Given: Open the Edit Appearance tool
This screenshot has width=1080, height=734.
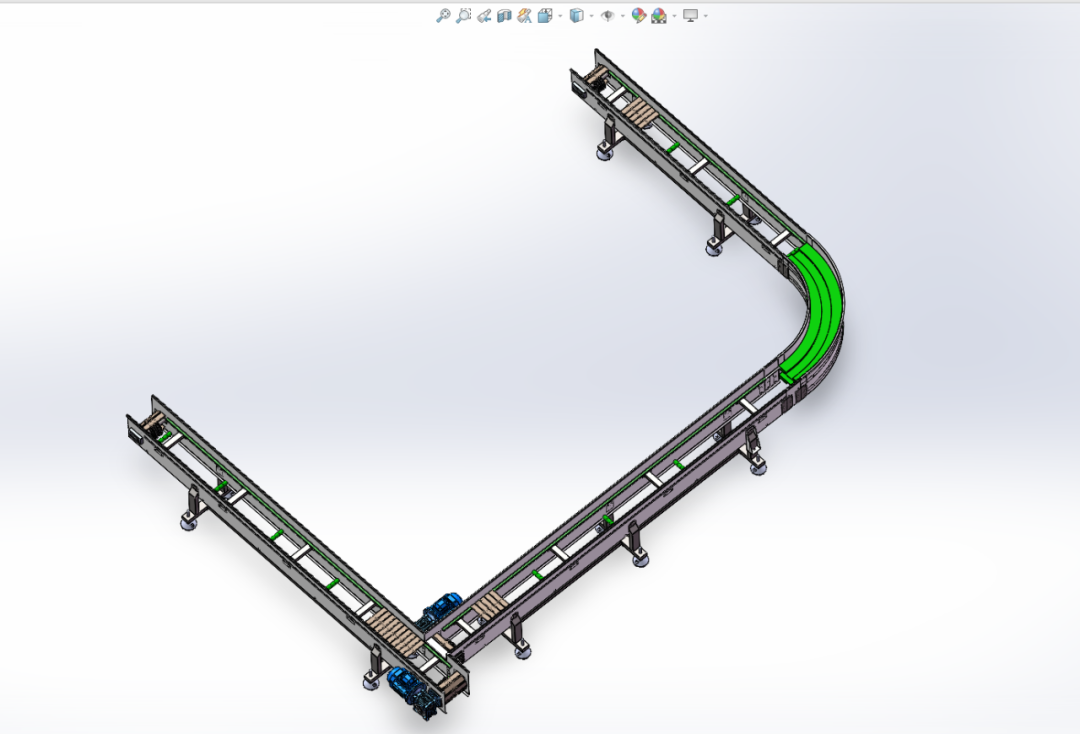Looking at the screenshot, I should point(638,15).
